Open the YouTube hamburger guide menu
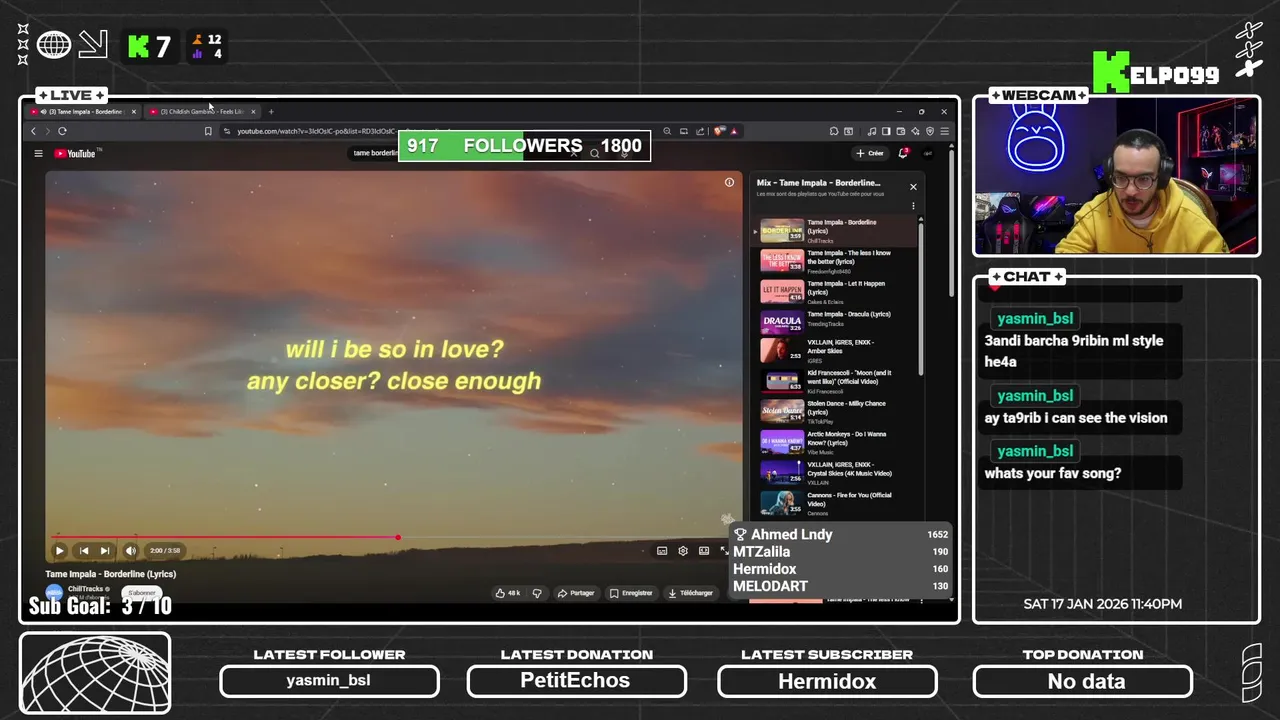The height and width of the screenshot is (720, 1280). pyautogui.click(x=38, y=153)
